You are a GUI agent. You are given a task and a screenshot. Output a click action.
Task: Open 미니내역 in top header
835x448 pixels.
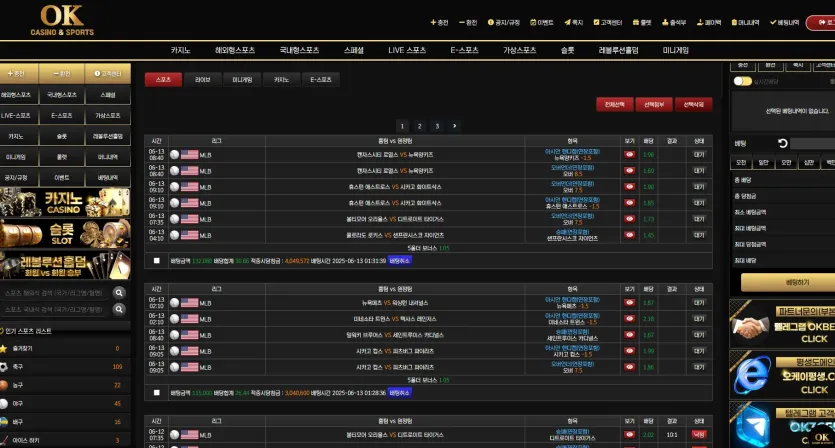746,22
